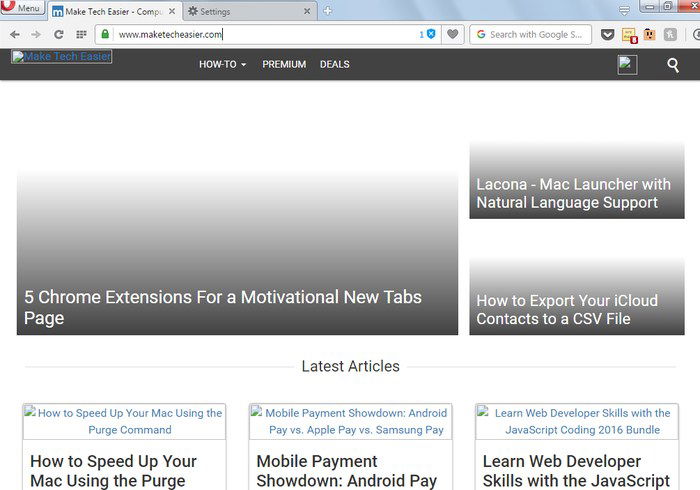
Task: Open the grey figure extension icon
Action: pos(670,34)
